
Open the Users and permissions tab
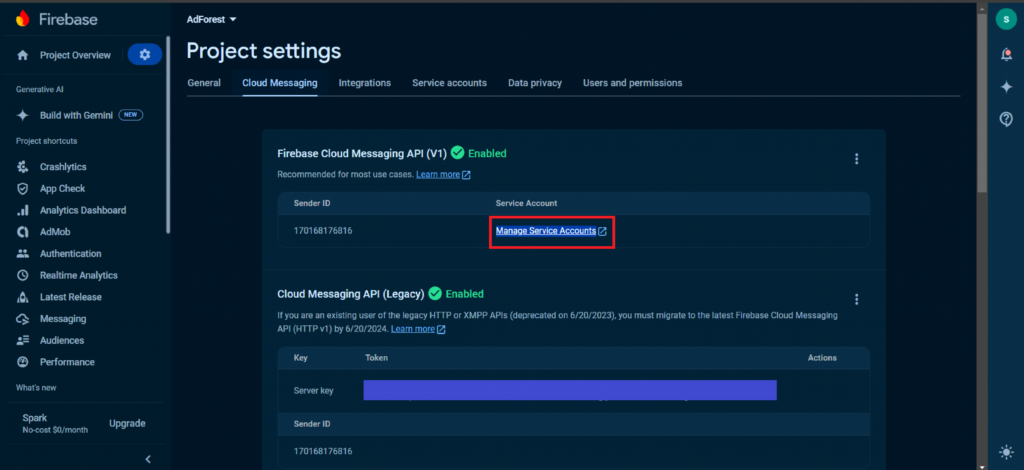pyautogui.click(x=632, y=83)
